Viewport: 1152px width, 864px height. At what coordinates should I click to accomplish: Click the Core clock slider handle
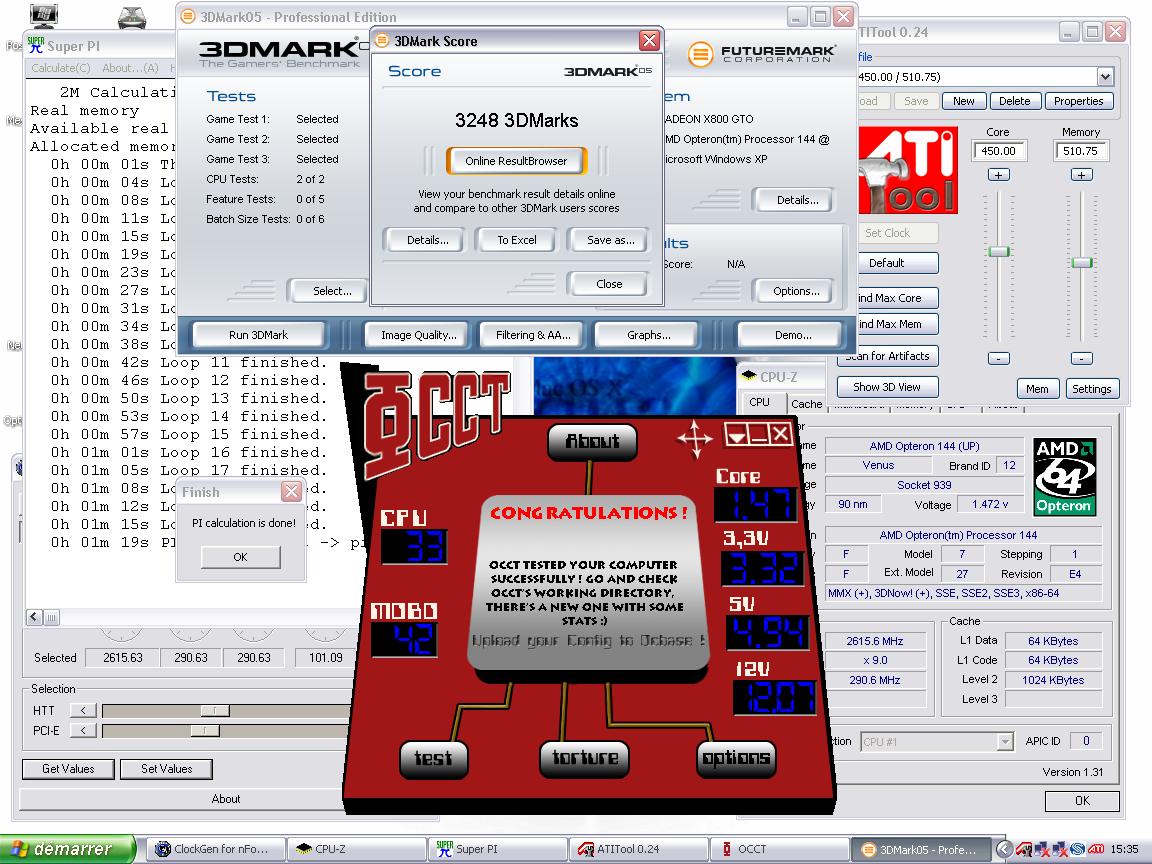click(x=998, y=252)
